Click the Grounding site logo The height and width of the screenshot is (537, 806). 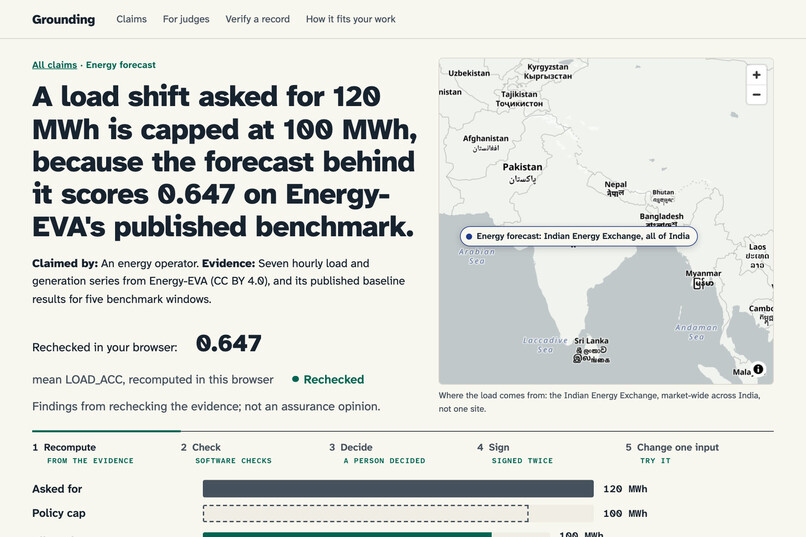[64, 19]
